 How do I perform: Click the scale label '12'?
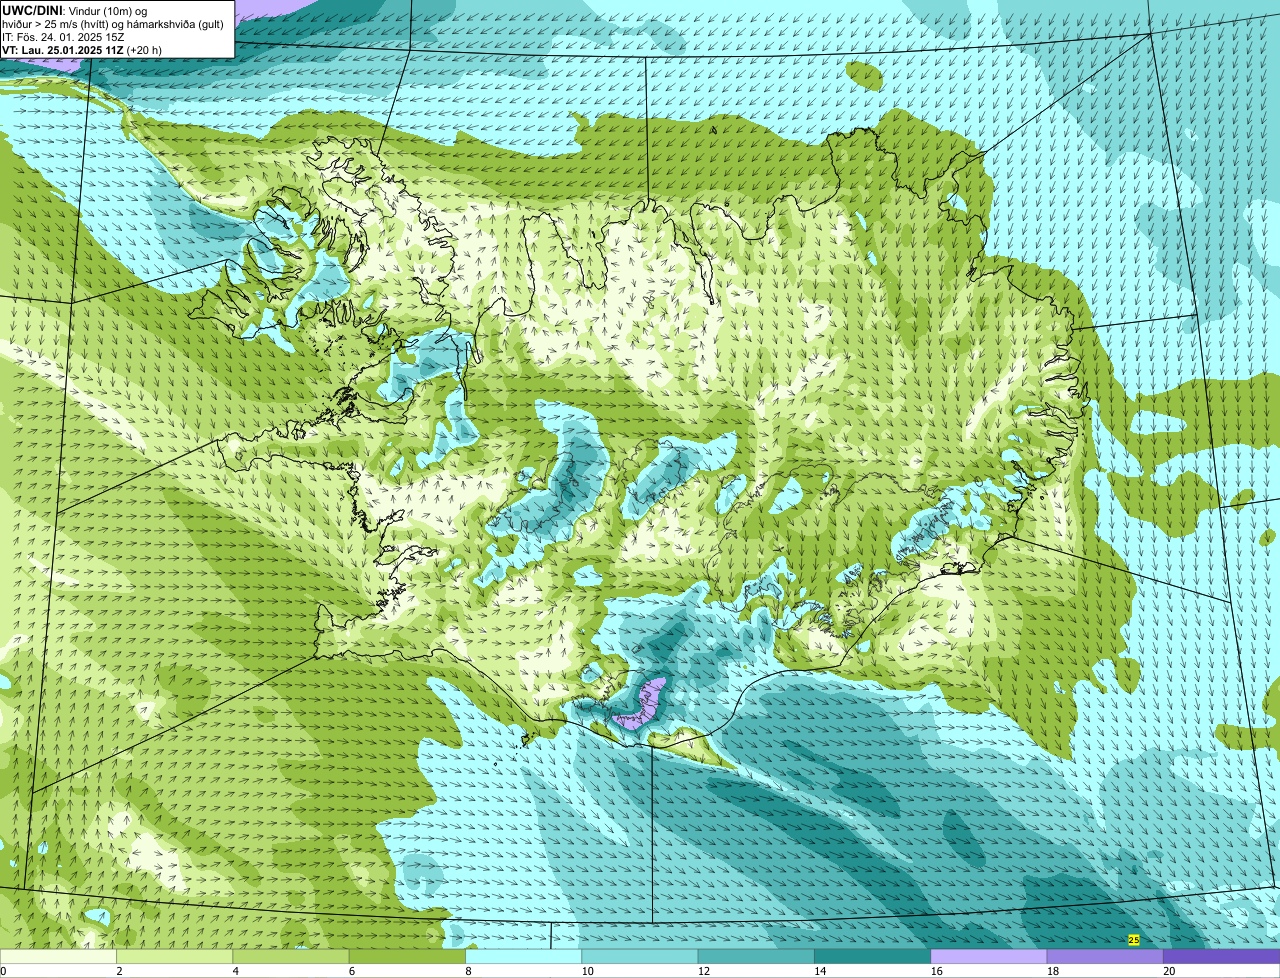coord(704,971)
